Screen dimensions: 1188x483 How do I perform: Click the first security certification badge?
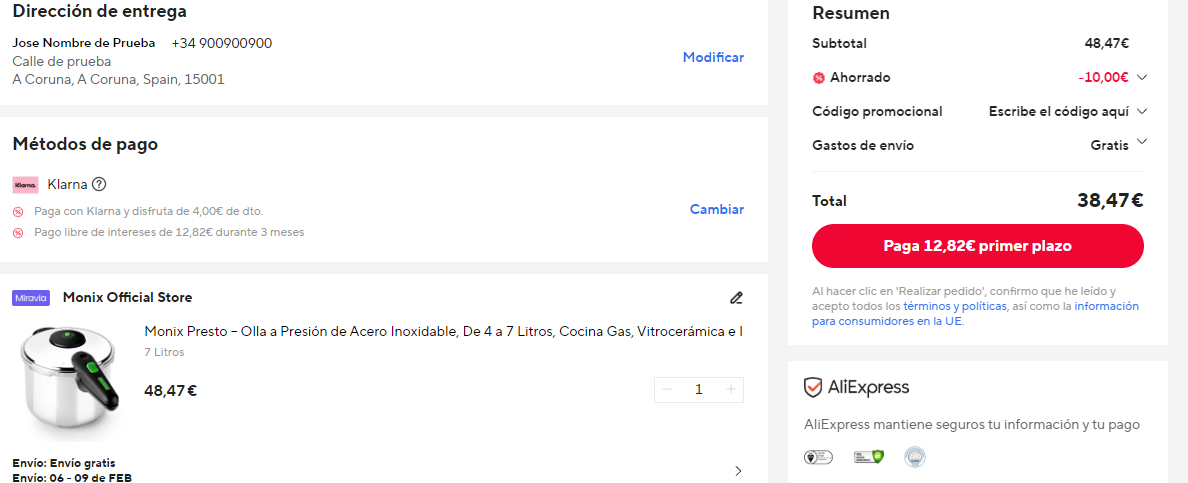[818, 456]
